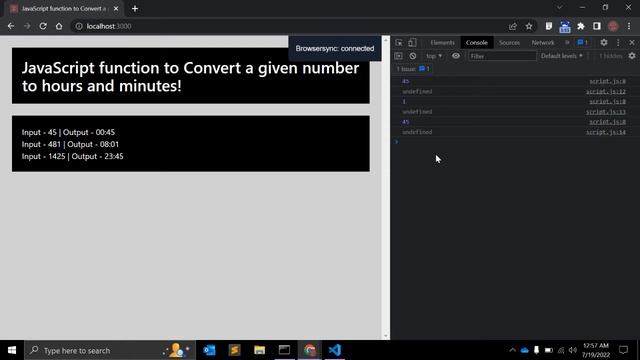Open the Chrome profile avatar
Screen dimensions: 640x360
pos(613,26)
